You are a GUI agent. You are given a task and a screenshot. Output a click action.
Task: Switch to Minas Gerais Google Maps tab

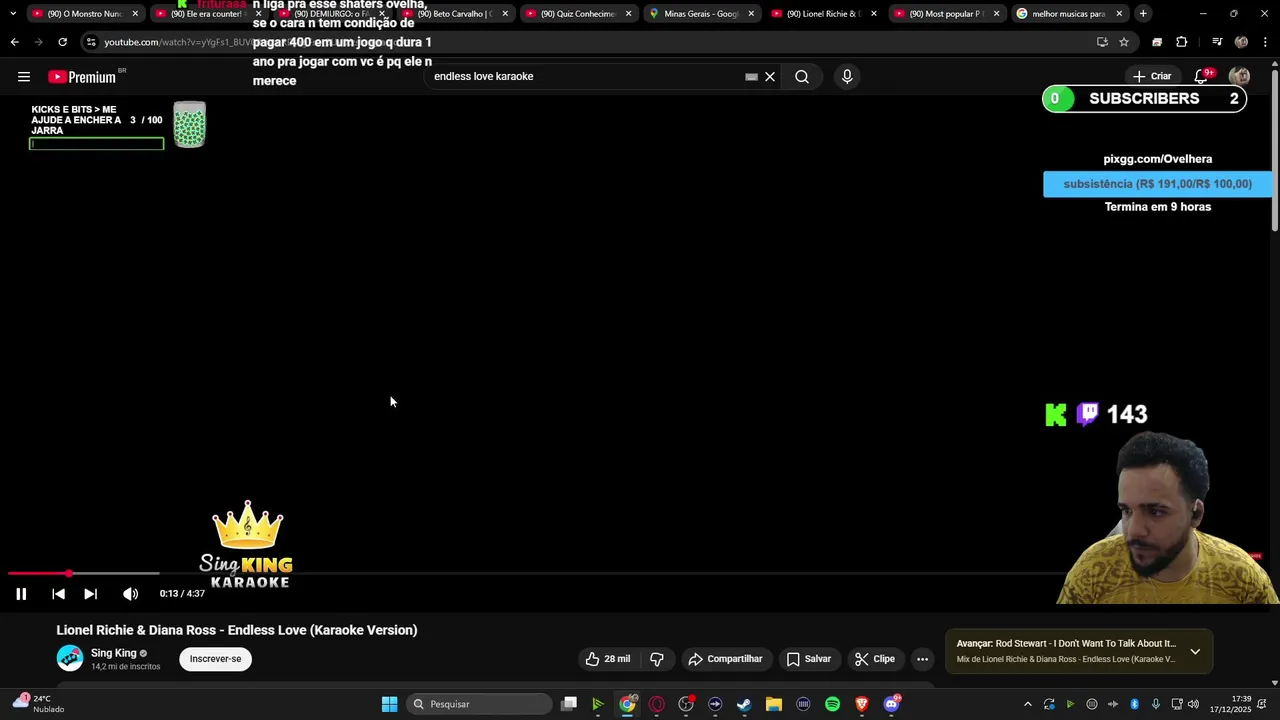tap(701, 14)
